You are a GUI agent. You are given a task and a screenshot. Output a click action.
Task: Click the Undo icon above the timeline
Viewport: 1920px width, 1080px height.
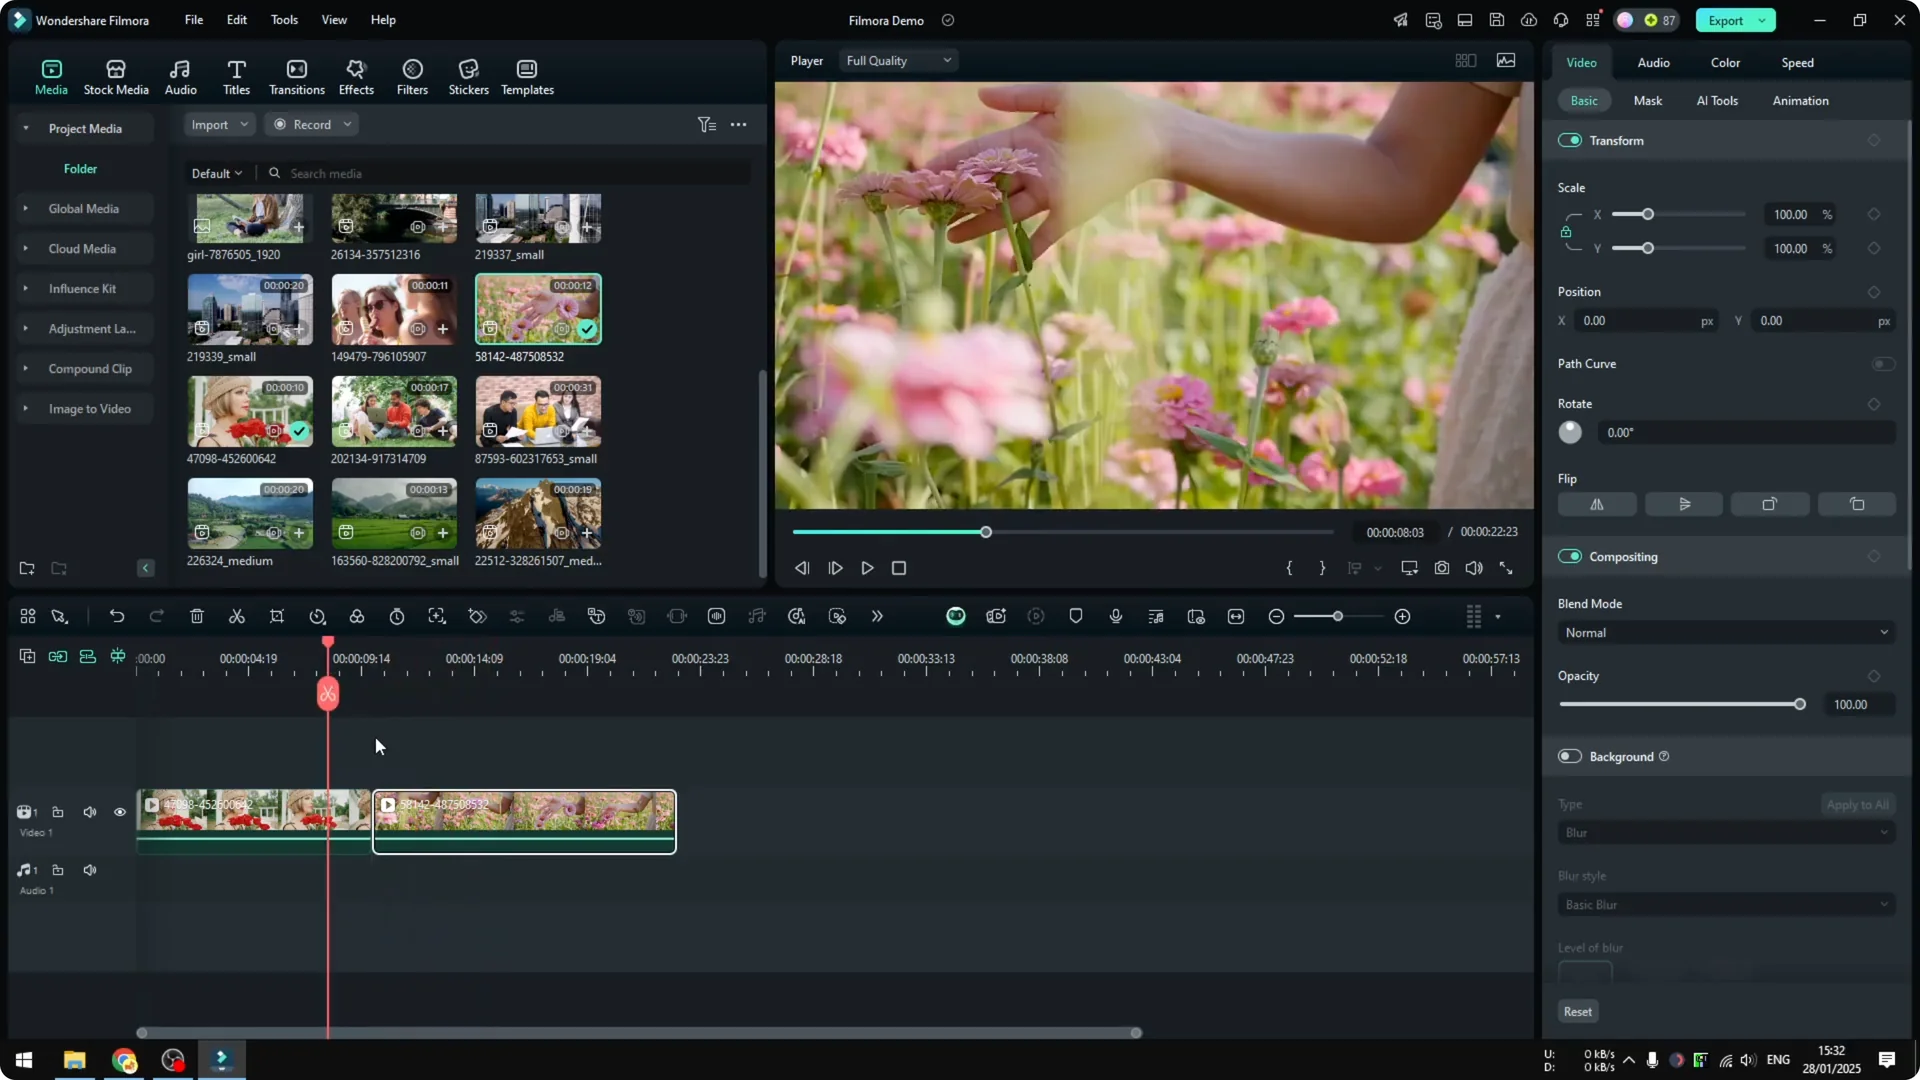coord(117,616)
